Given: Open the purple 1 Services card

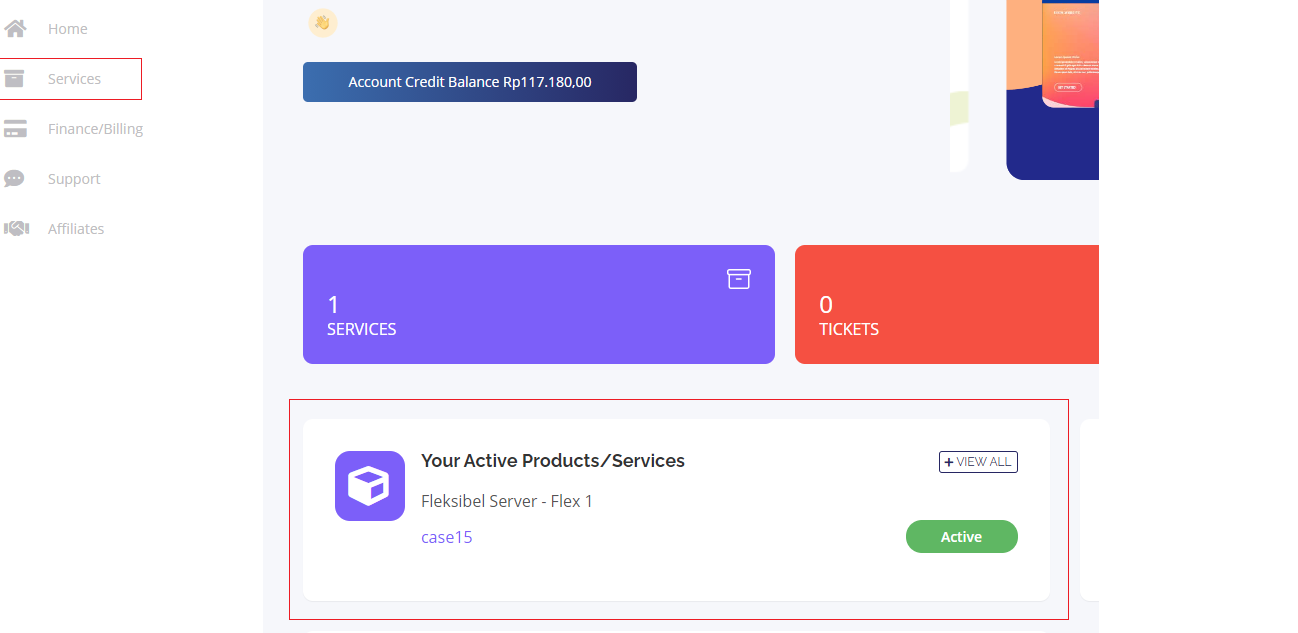Looking at the screenshot, I should click(x=538, y=305).
